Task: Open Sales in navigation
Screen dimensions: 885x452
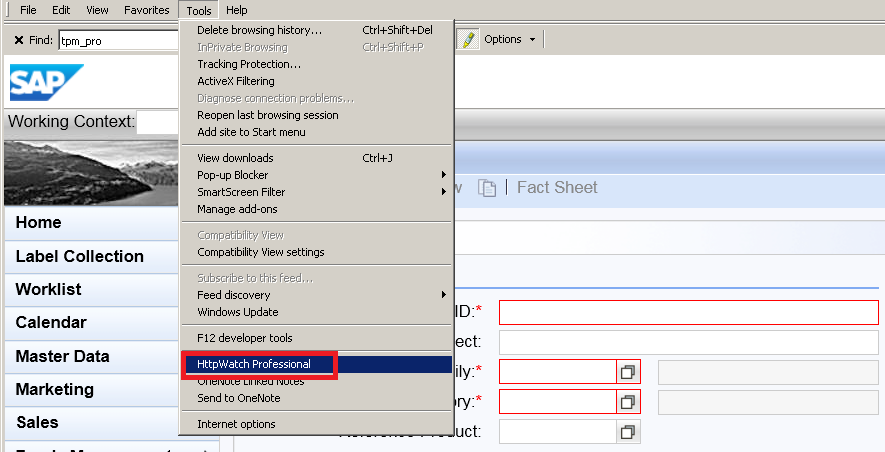Action: [x=91, y=423]
